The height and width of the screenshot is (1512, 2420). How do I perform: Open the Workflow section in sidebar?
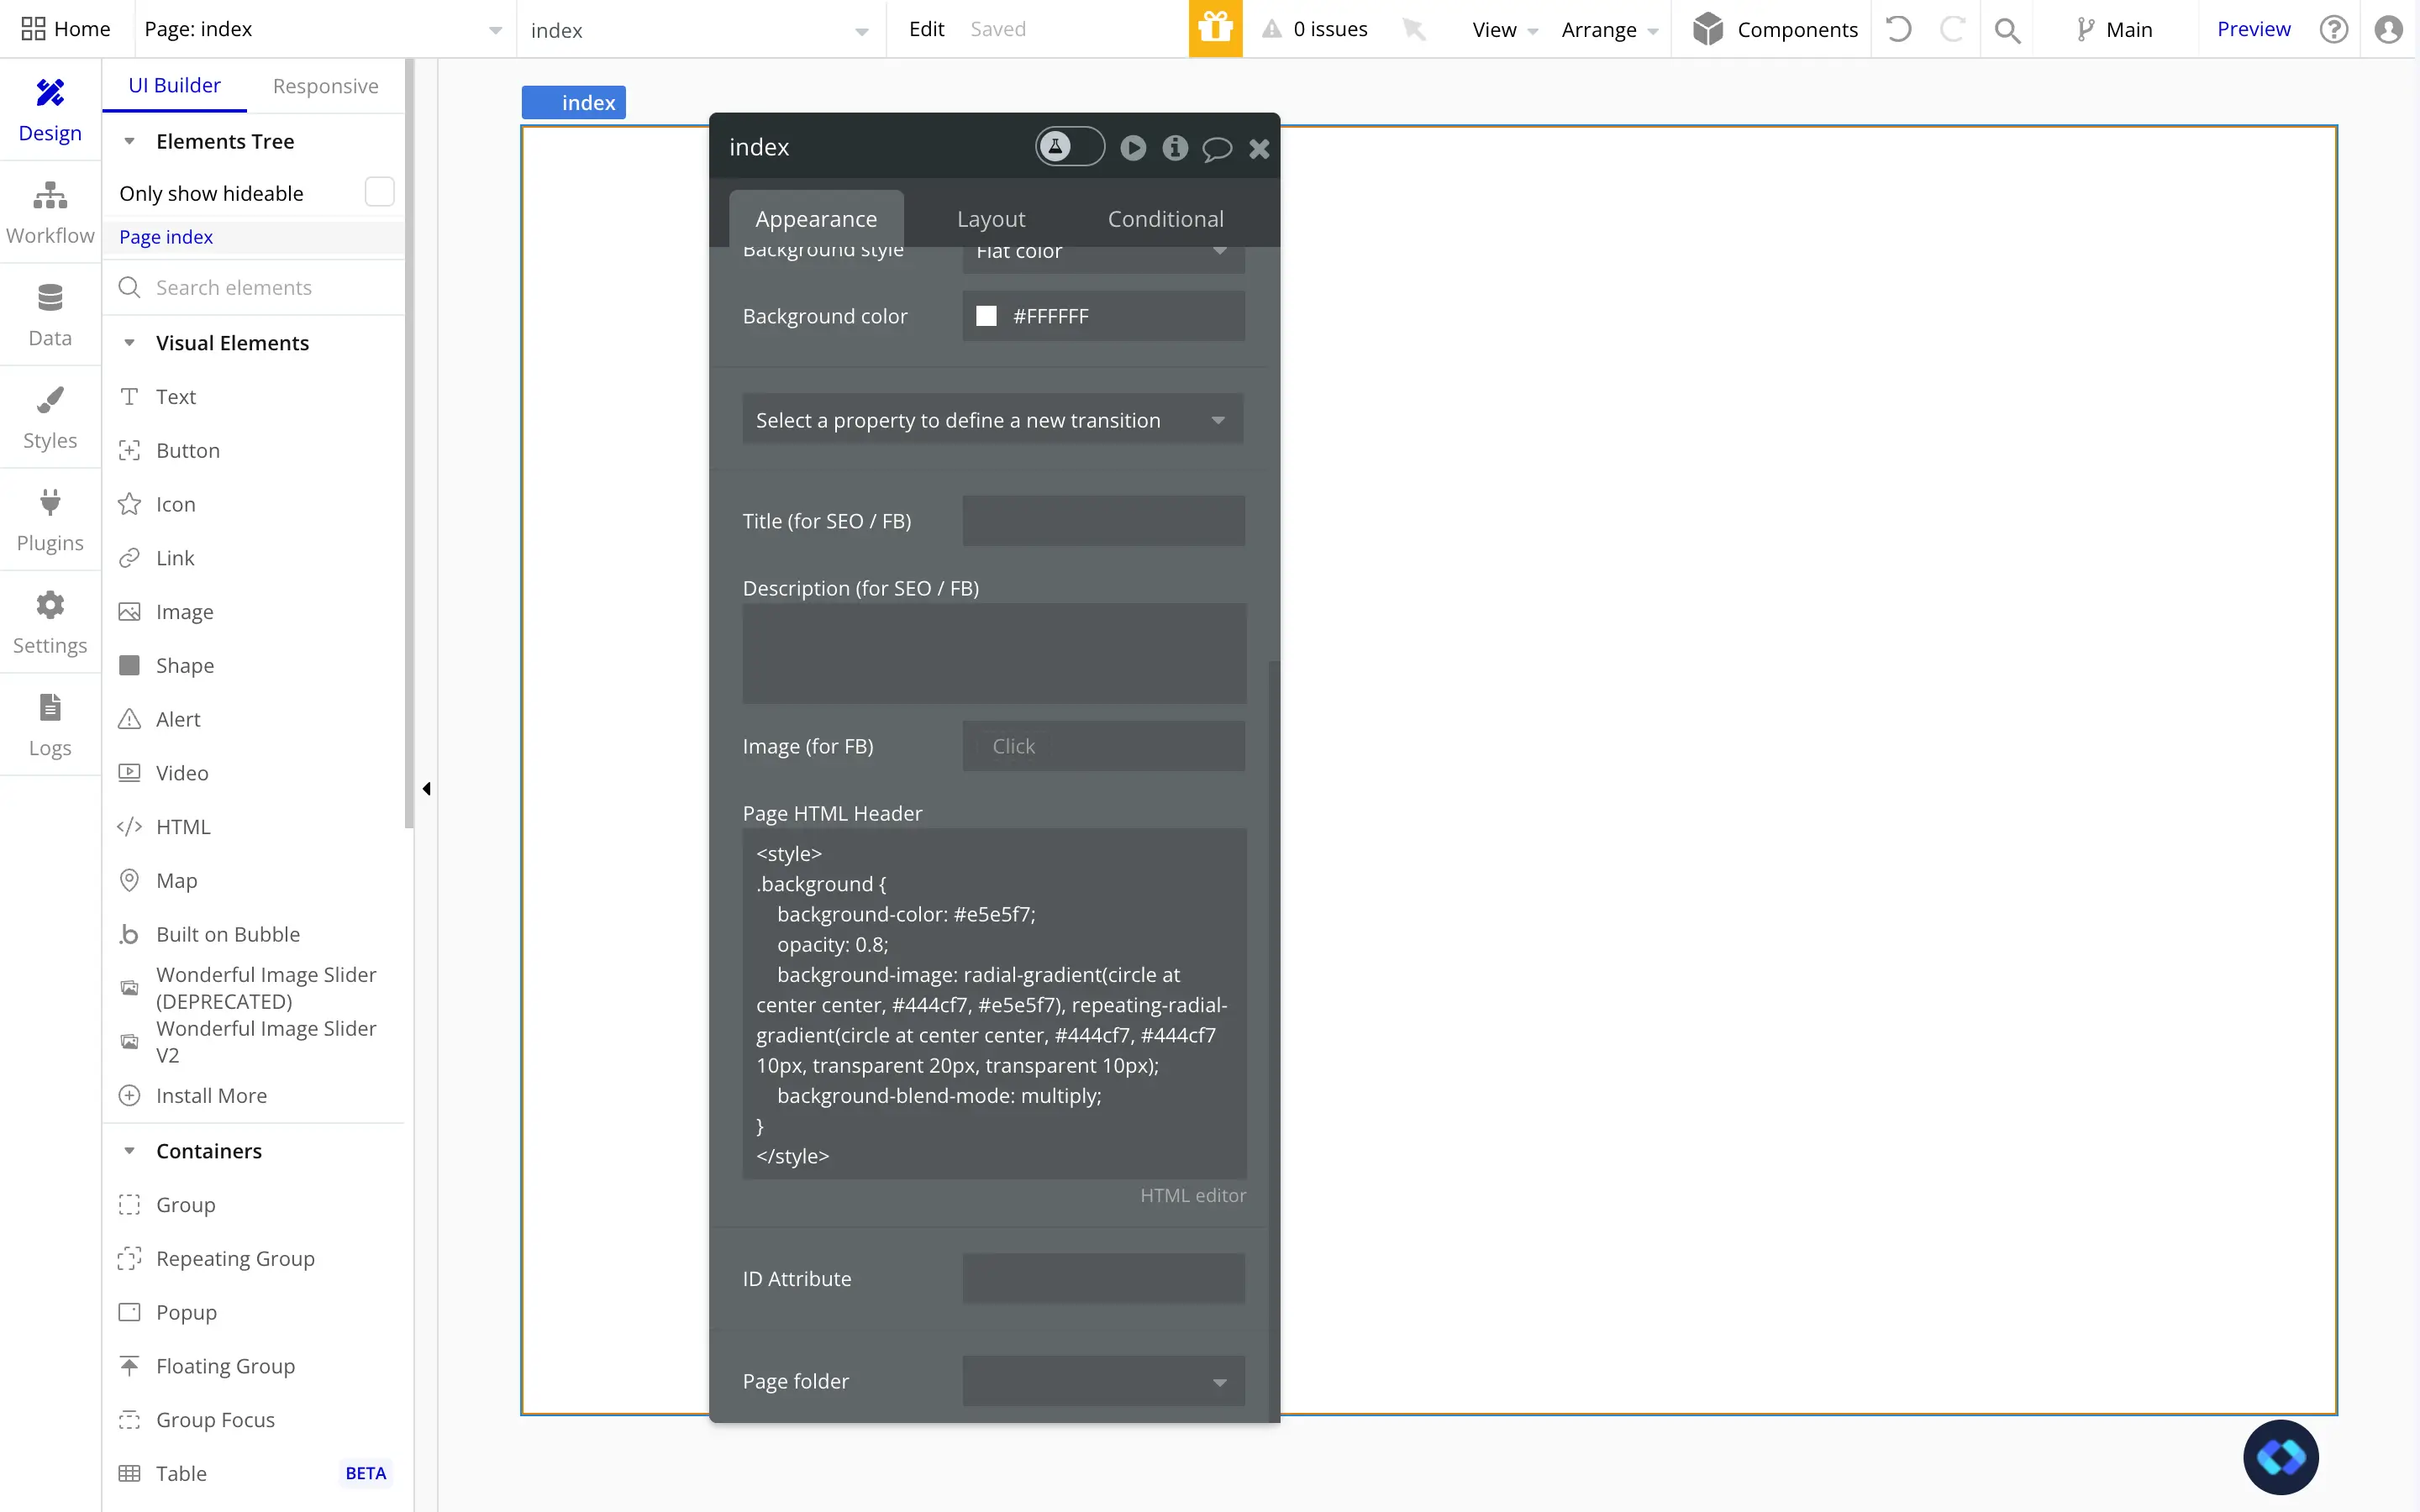[50, 213]
